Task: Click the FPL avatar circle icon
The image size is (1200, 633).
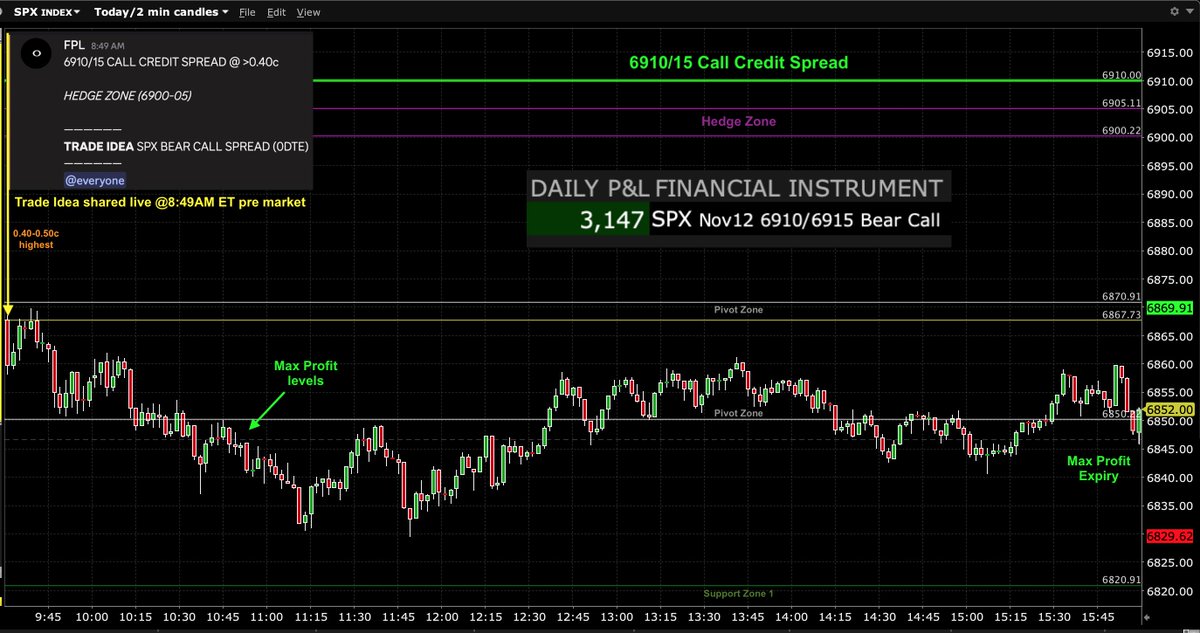Action: pyautogui.click(x=35, y=53)
